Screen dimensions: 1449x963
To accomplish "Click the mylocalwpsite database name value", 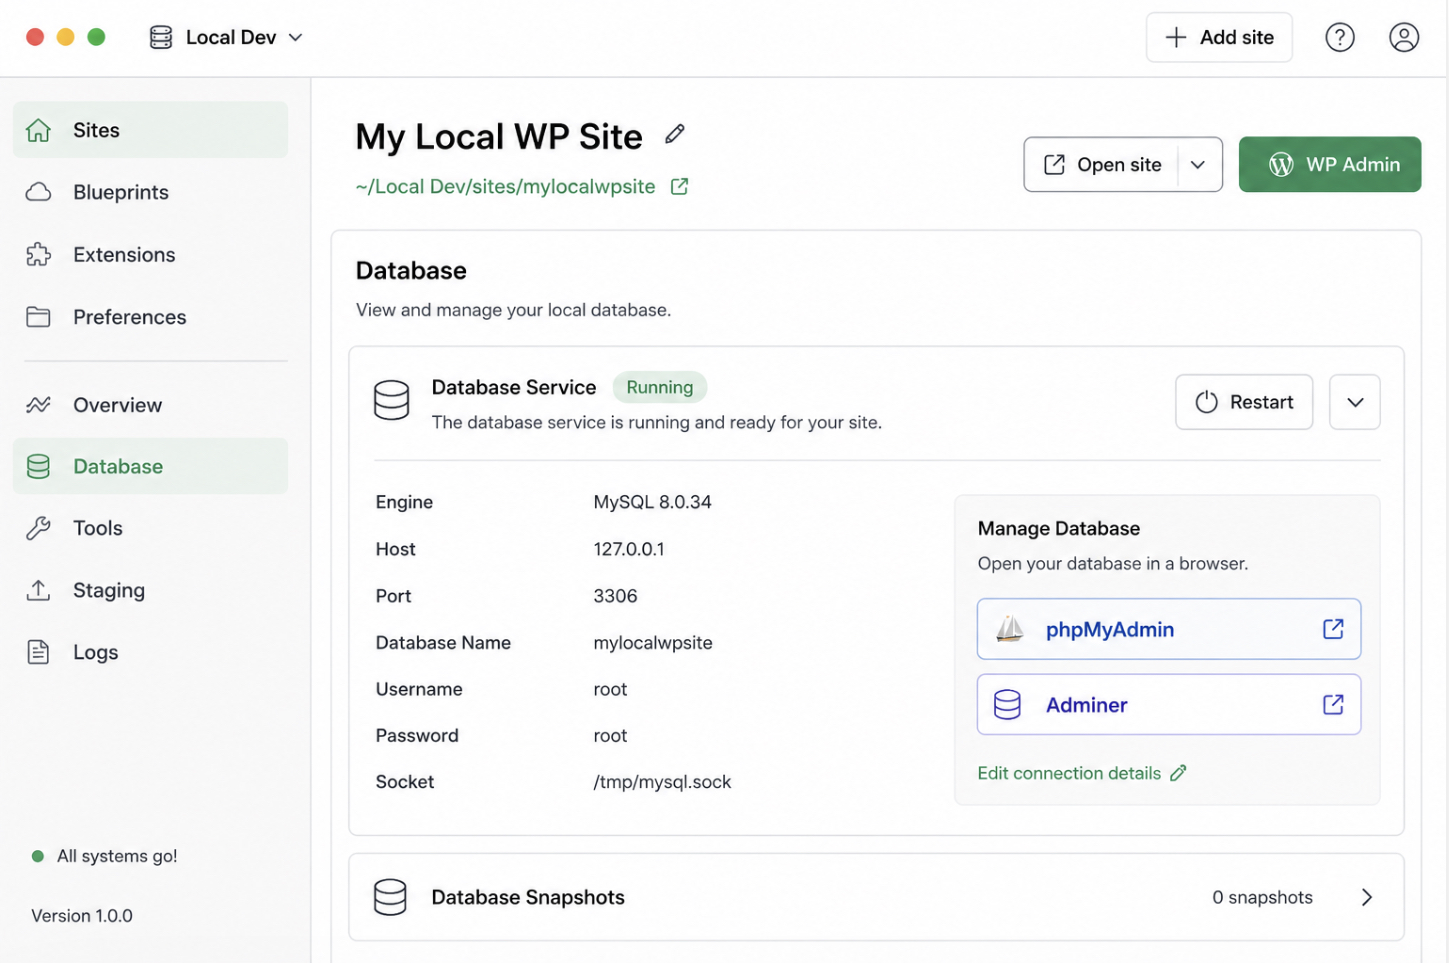I will click(653, 643).
